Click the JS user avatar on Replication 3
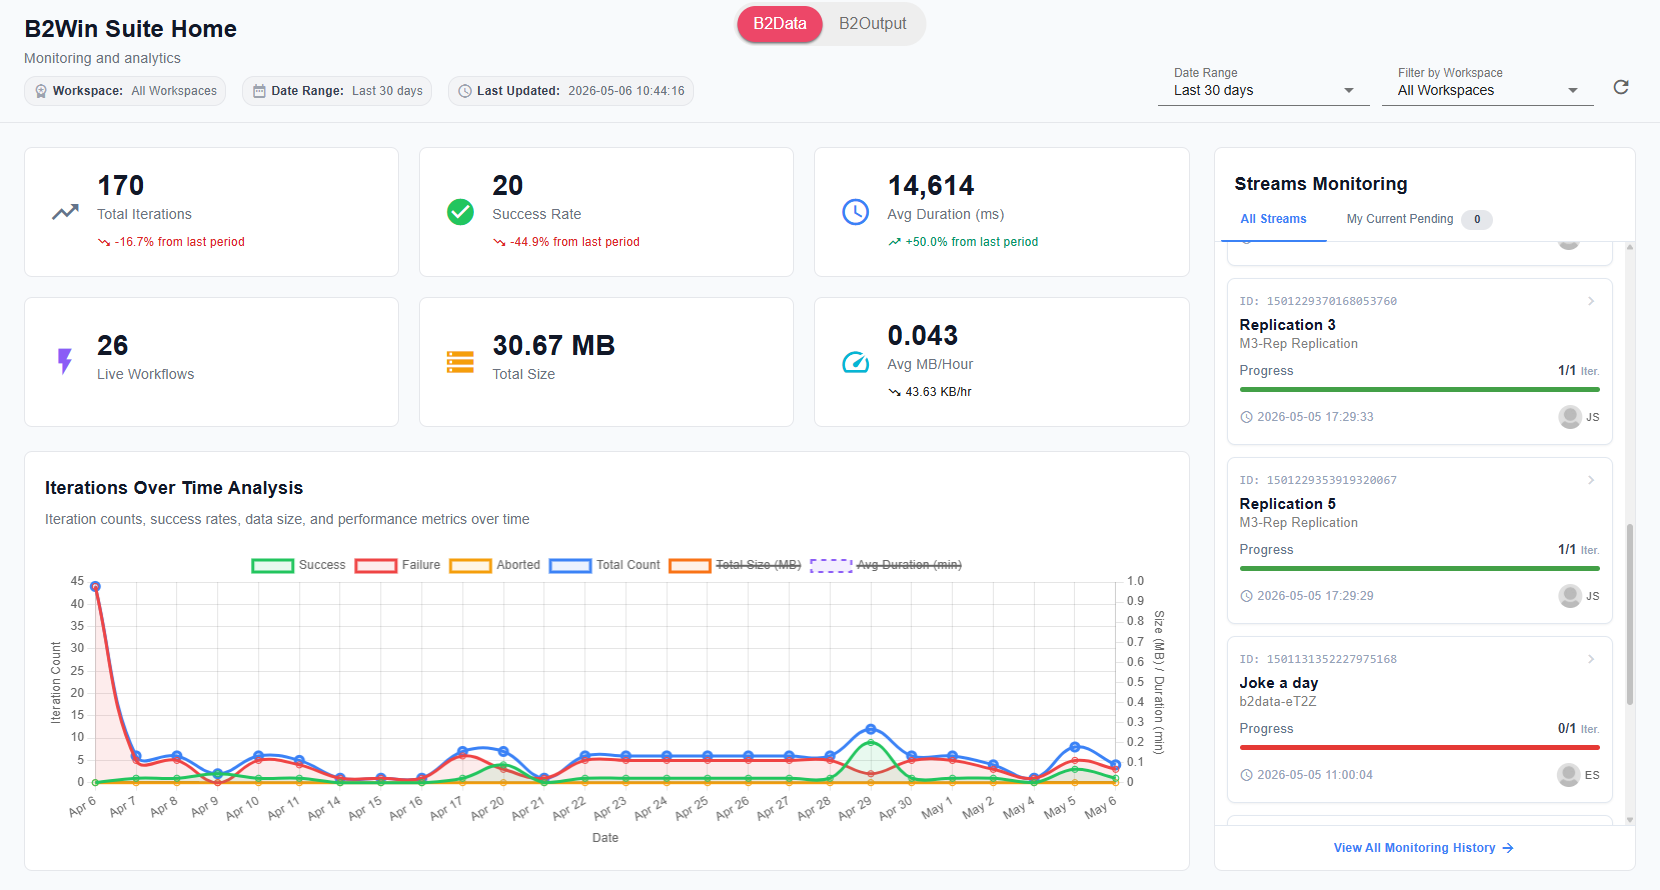Image resolution: width=1660 pixels, height=890 pixels. (x=1570, y=417)
